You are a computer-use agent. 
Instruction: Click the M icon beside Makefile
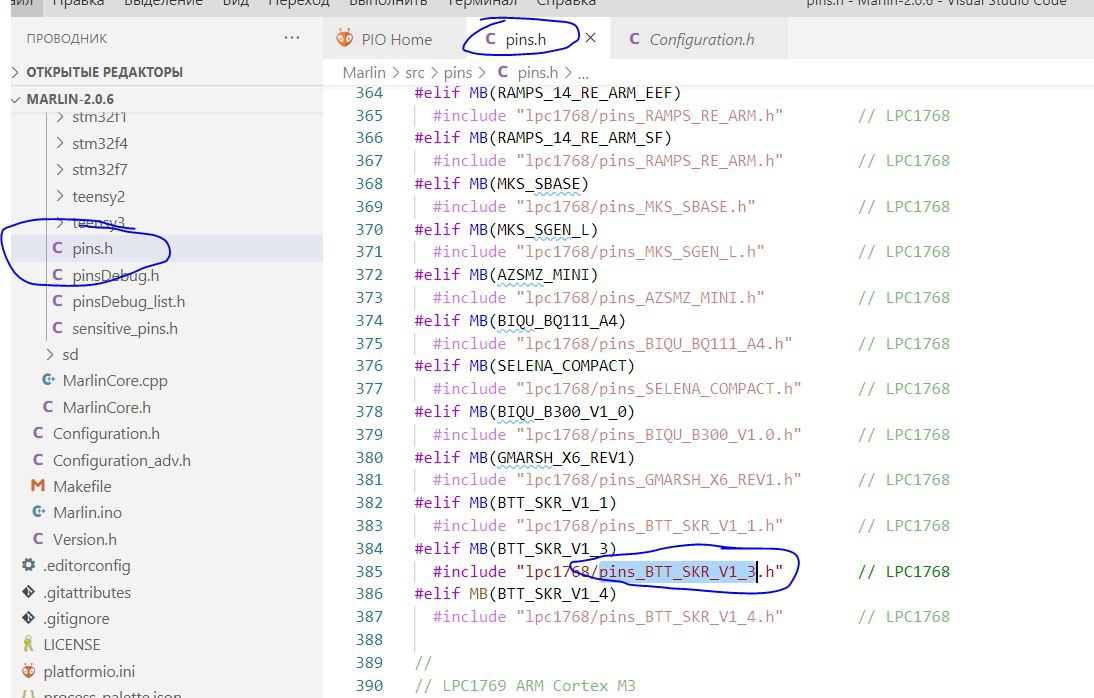(38, 486)
